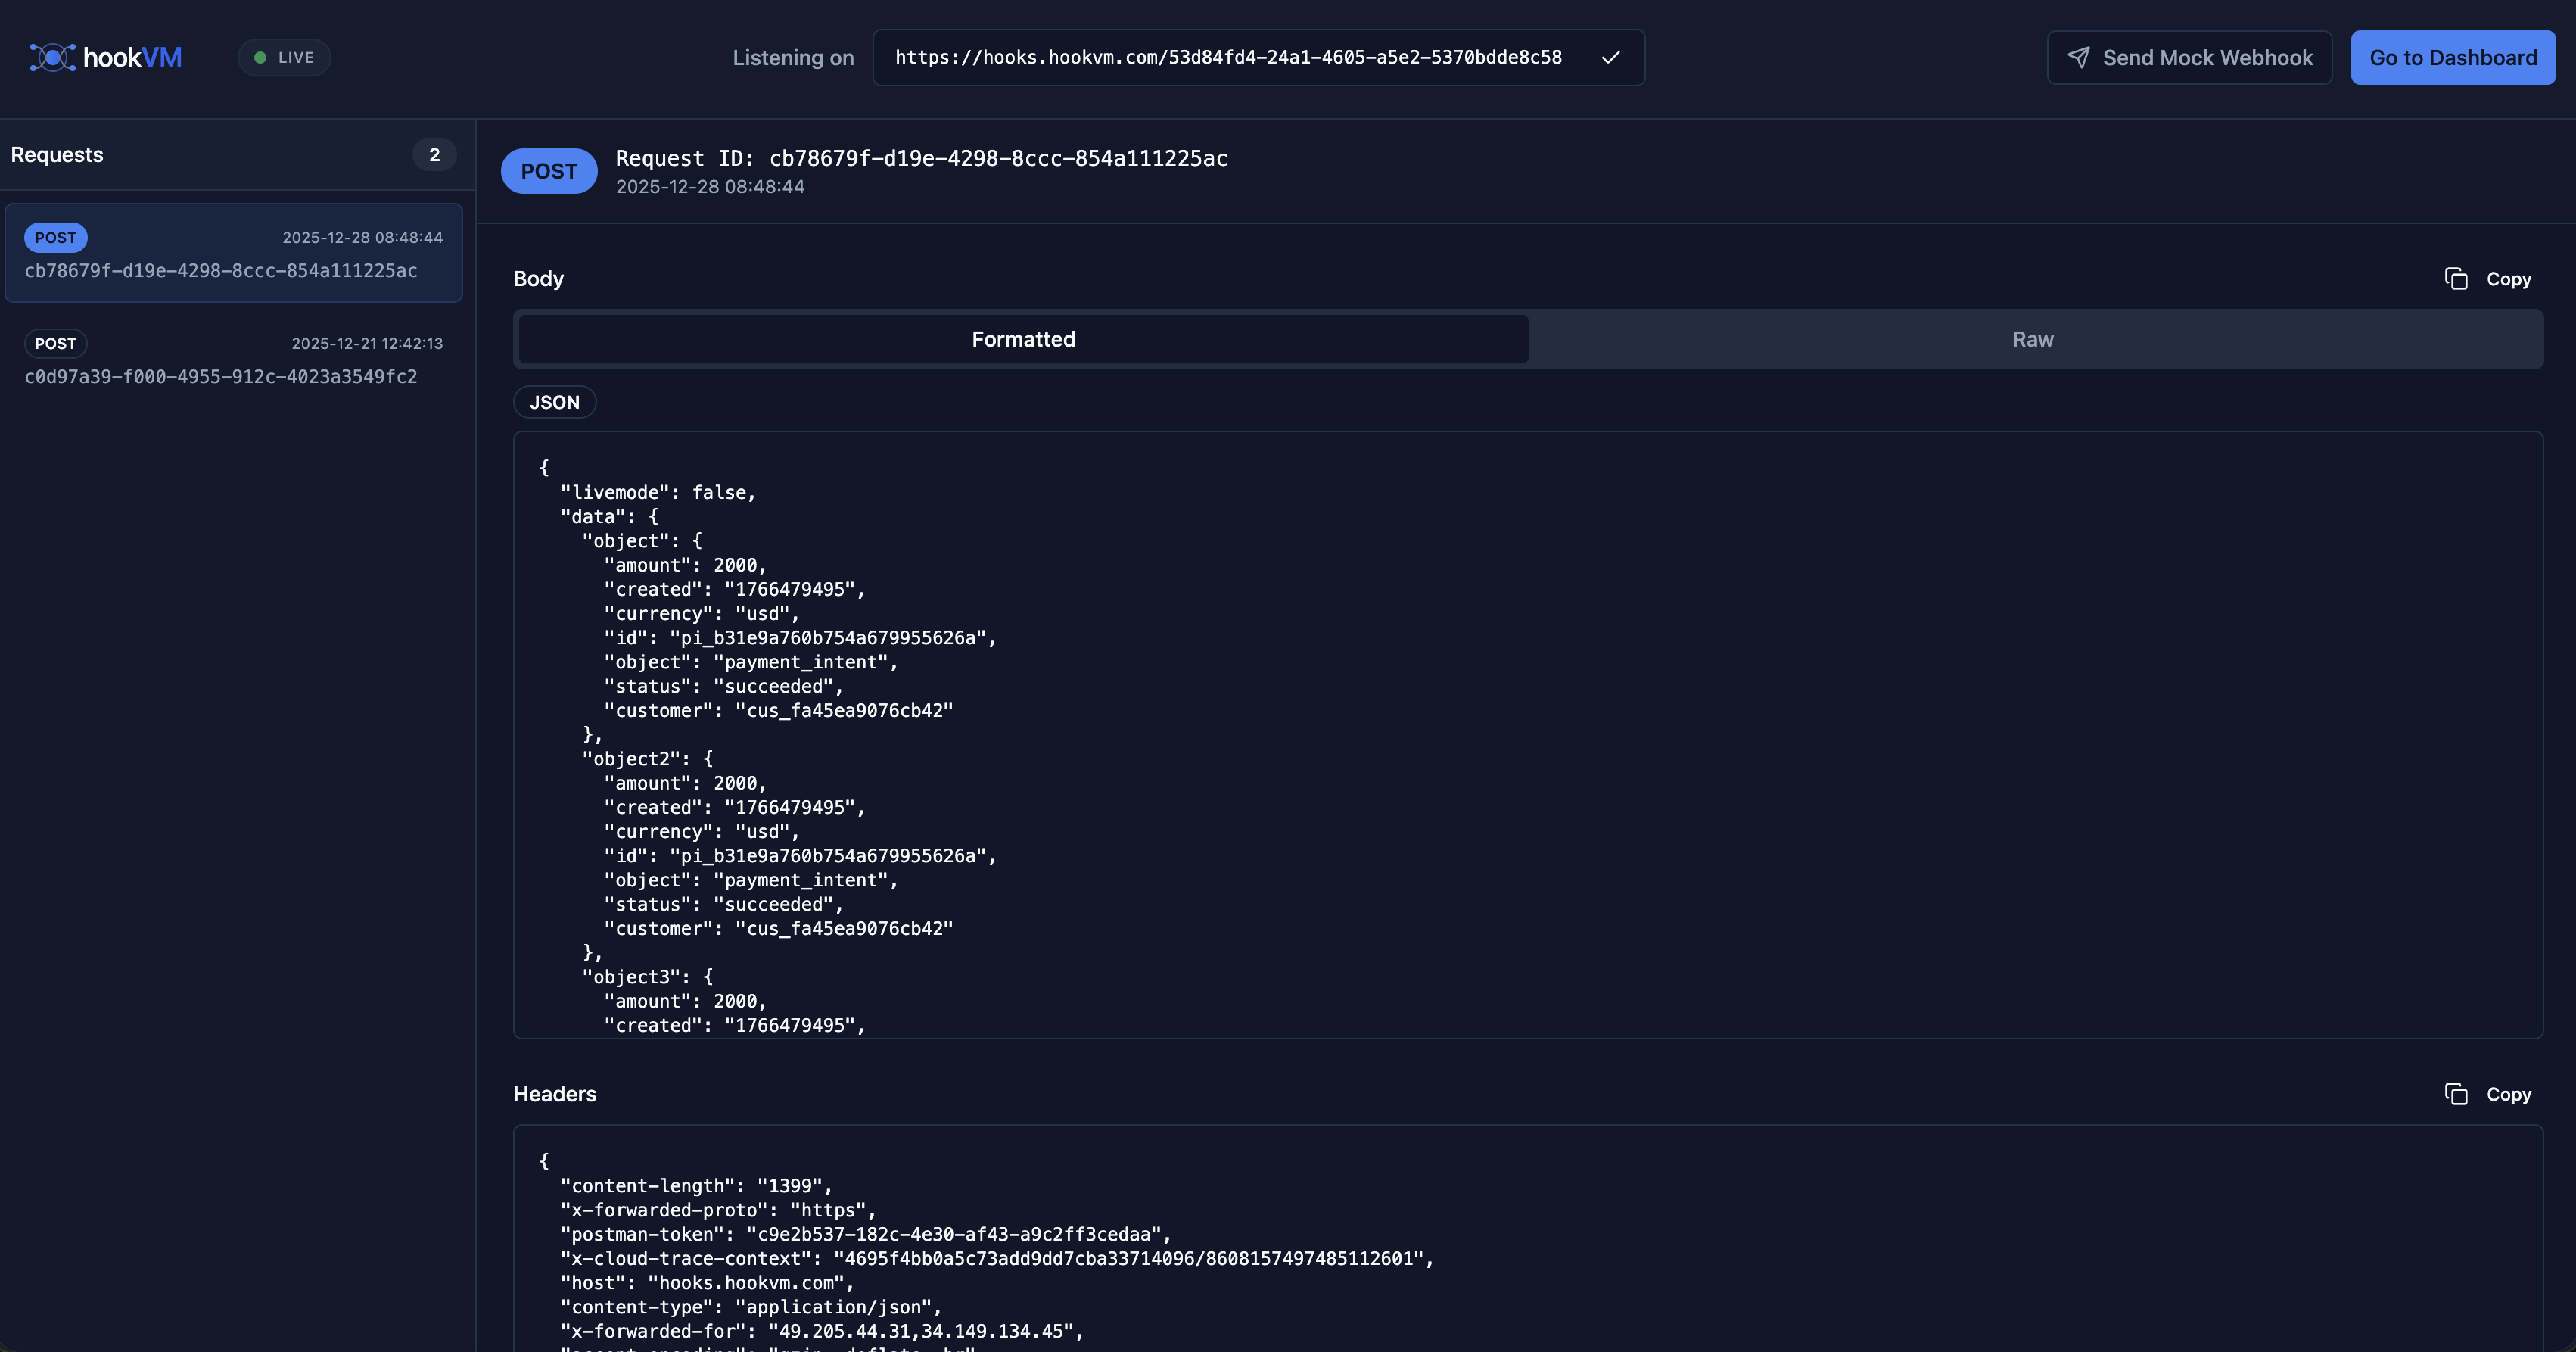Switch the body view to Raw
The image size is (2576, 1352).
pyautogui.click(x=2032, y=339)
